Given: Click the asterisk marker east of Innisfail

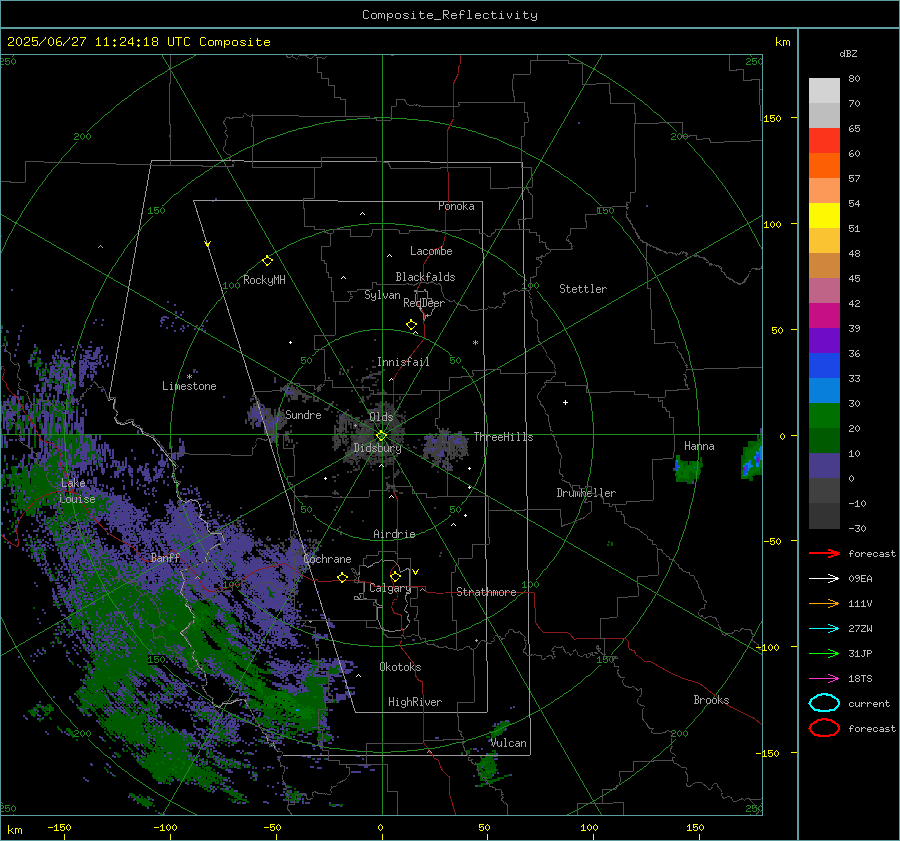Looking at the screenshot, I should tap(475, 343).
